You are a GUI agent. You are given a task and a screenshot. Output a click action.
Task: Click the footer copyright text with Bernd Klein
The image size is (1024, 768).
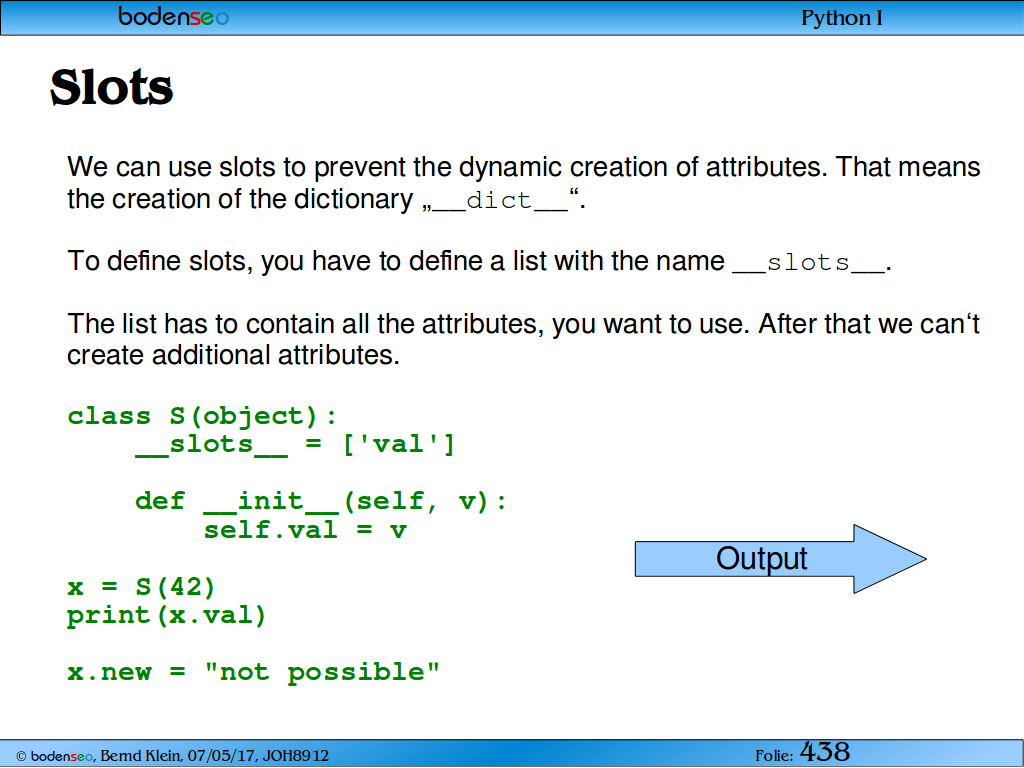tap(172, 756)
